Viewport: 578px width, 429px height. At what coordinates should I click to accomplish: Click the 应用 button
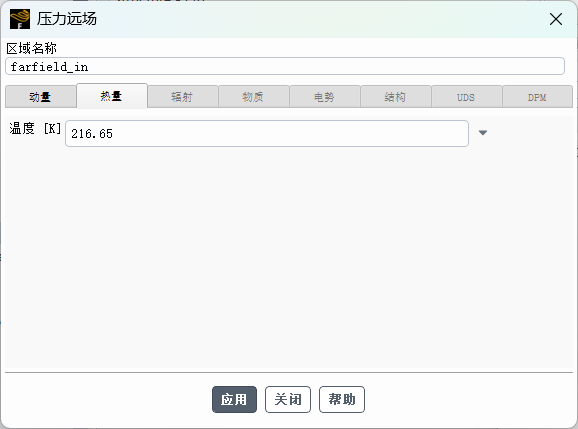point(234,399)
